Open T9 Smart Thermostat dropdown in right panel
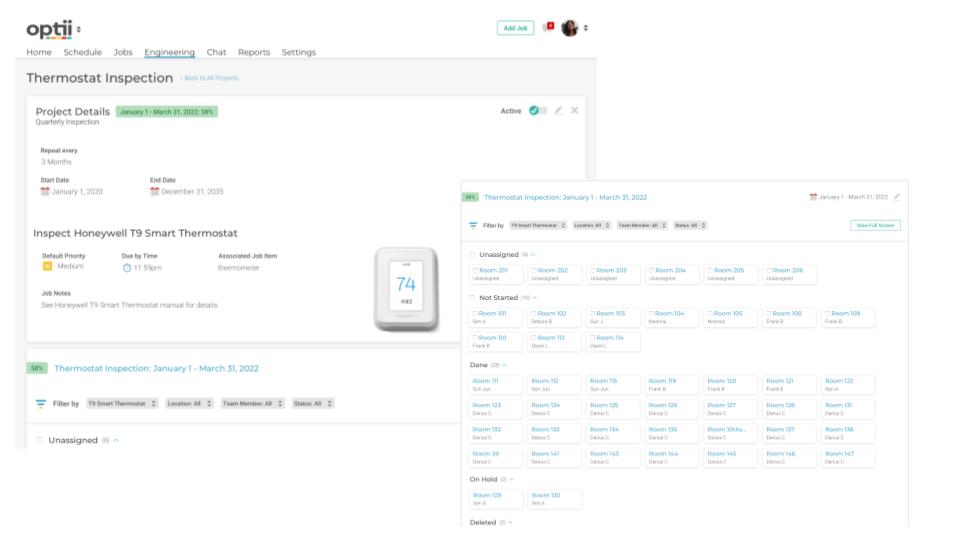 point(538,225)
